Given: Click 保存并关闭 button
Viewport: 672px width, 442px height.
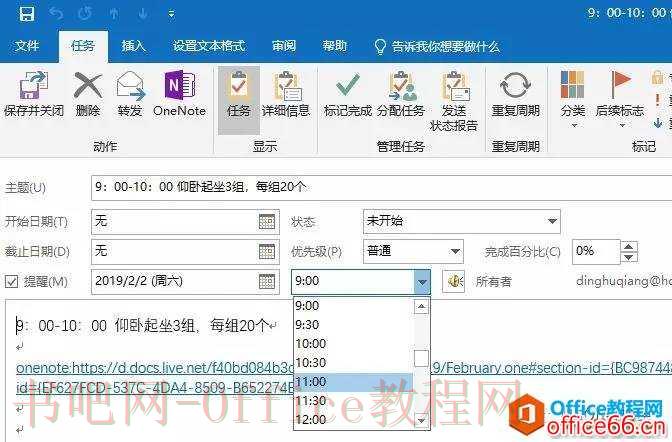Looking at the screenshot, I should pos(33,94).
